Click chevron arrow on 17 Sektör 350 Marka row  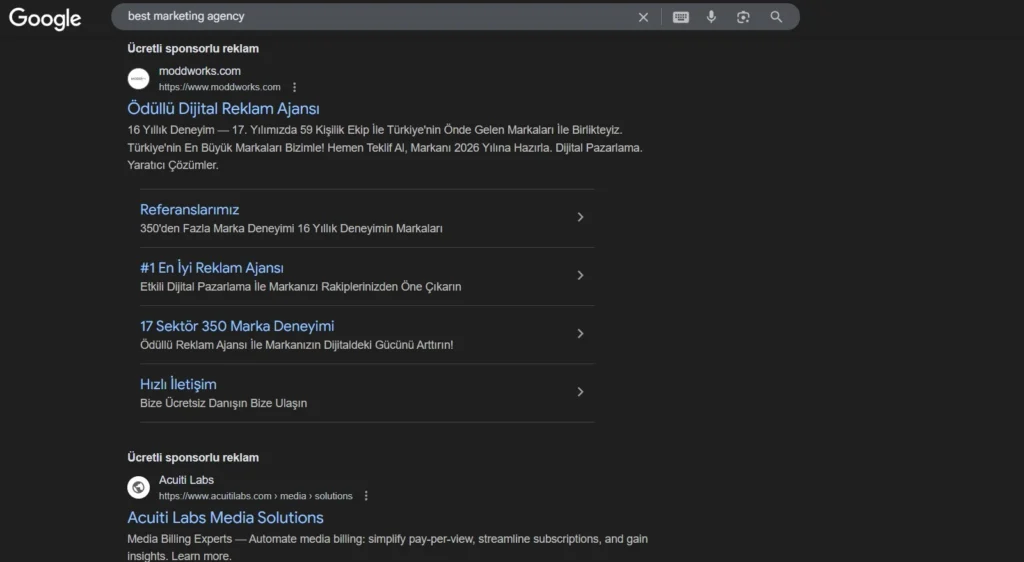pos(580,333)
